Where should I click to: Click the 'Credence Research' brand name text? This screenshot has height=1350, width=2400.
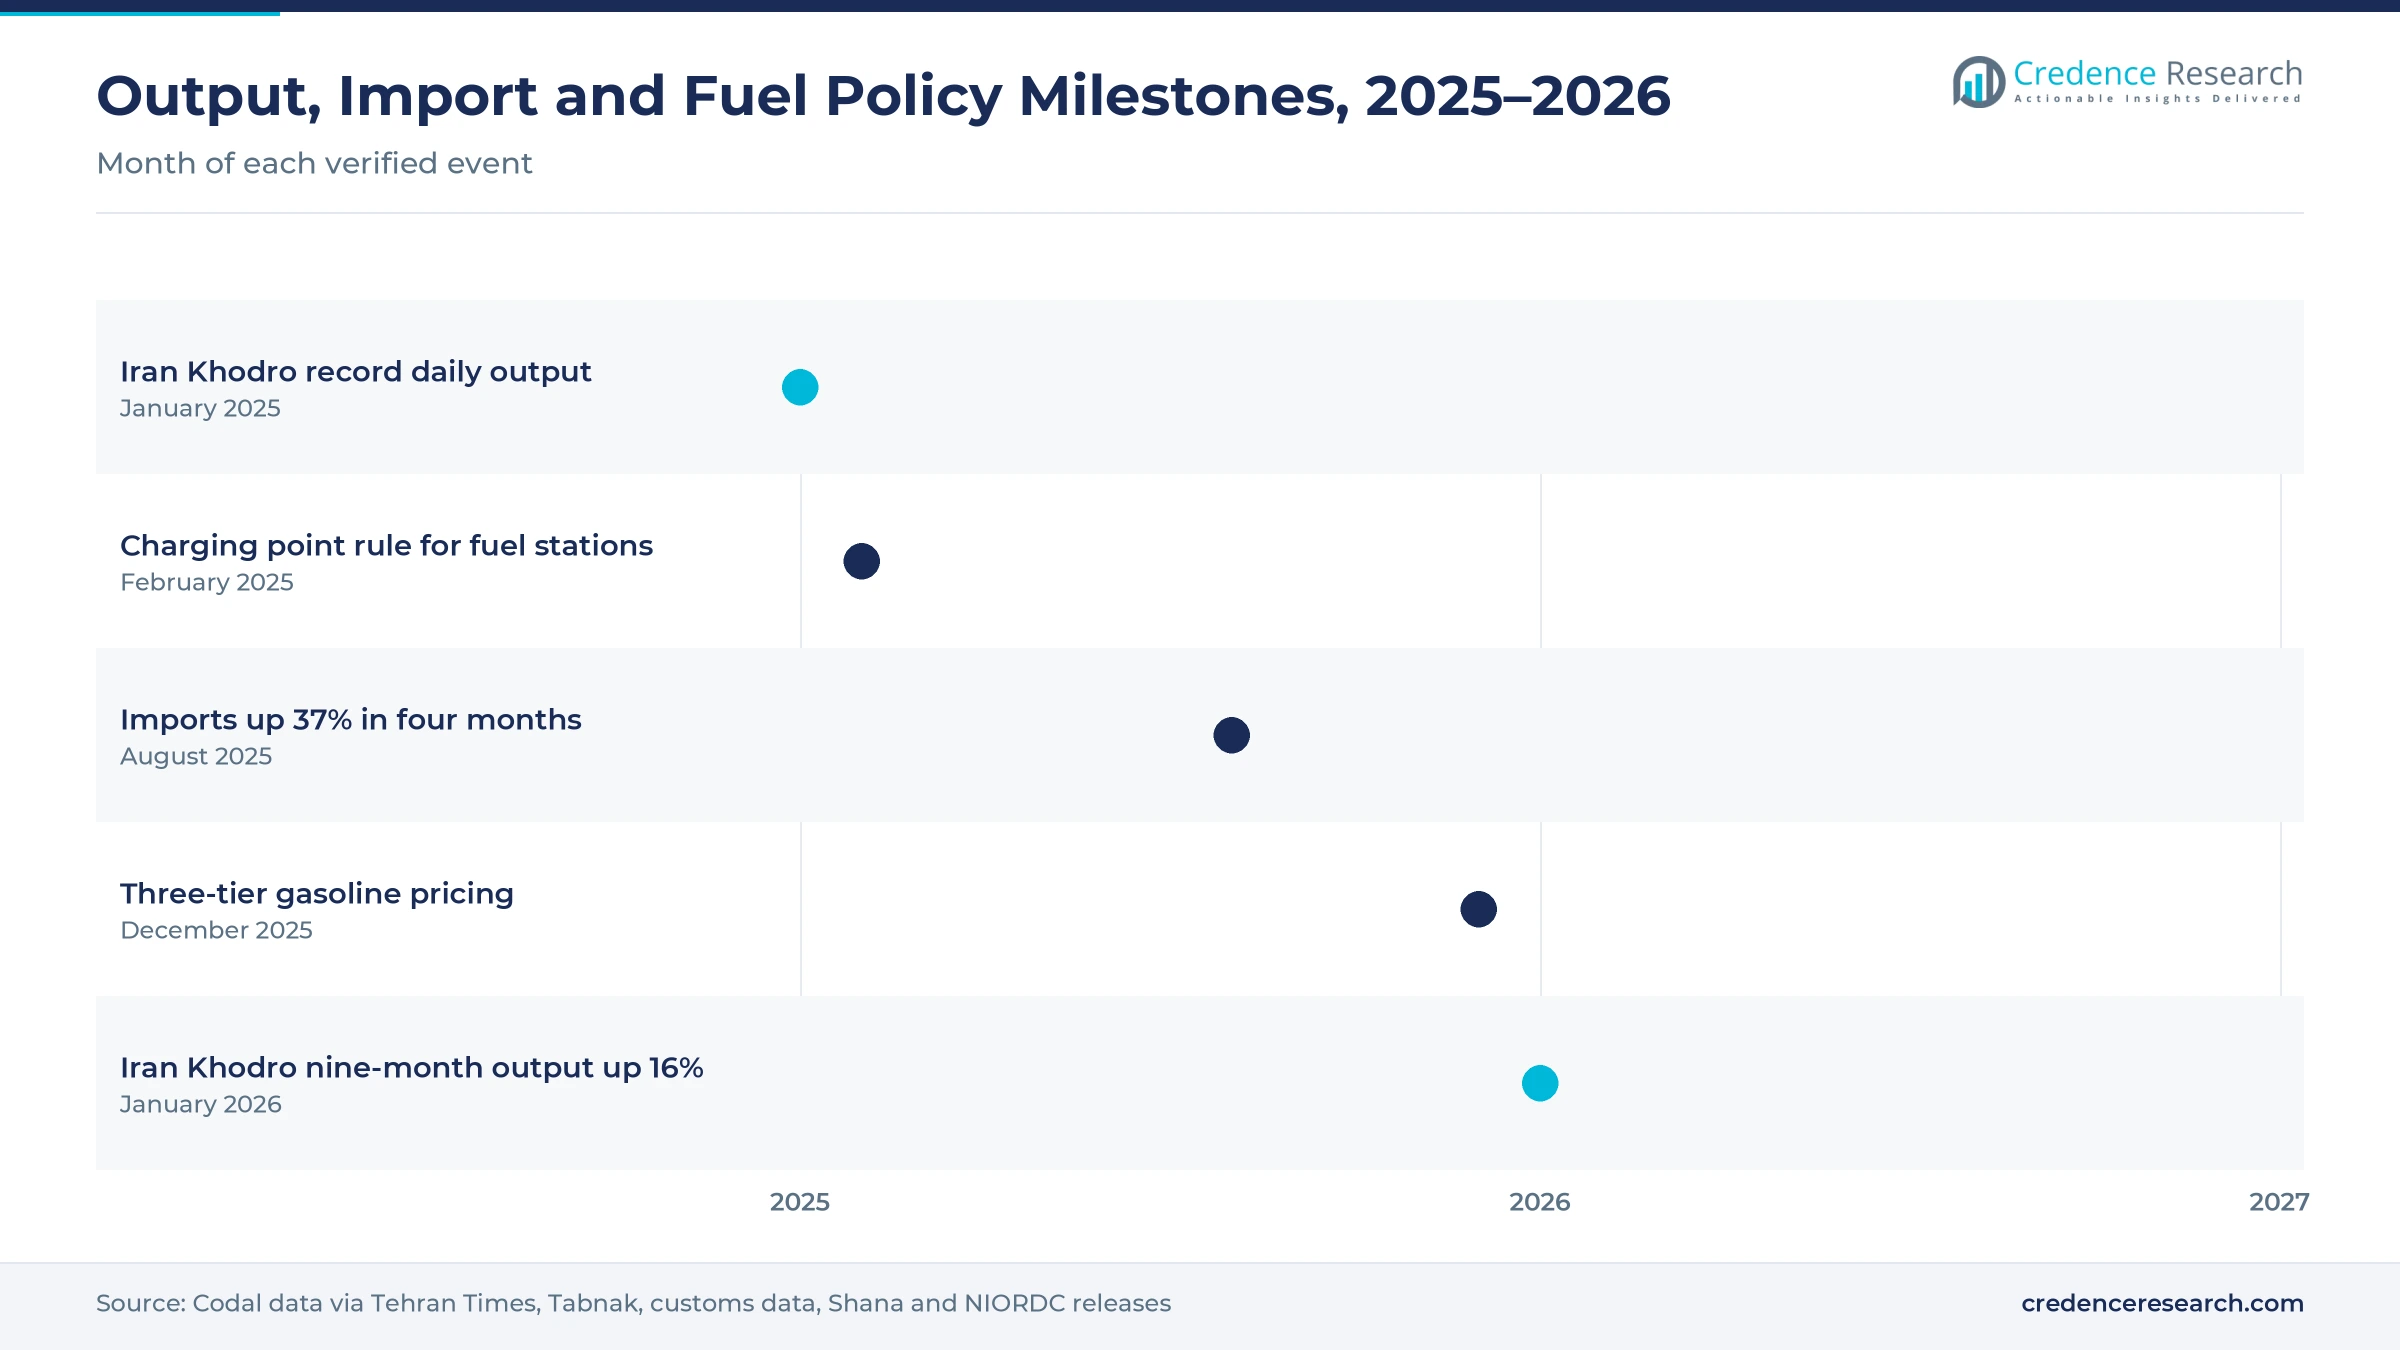tap(2158, 73)
